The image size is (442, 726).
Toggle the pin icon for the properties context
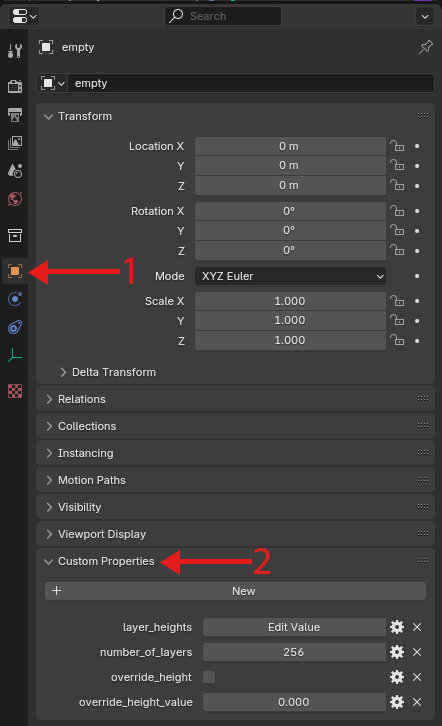[x=425, y=47]
